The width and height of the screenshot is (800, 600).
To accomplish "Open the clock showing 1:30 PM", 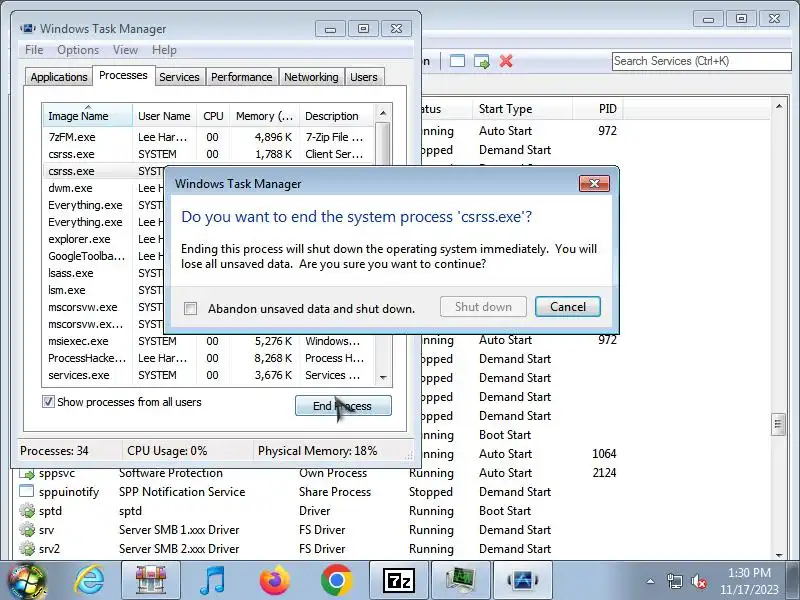I will 749,581.
